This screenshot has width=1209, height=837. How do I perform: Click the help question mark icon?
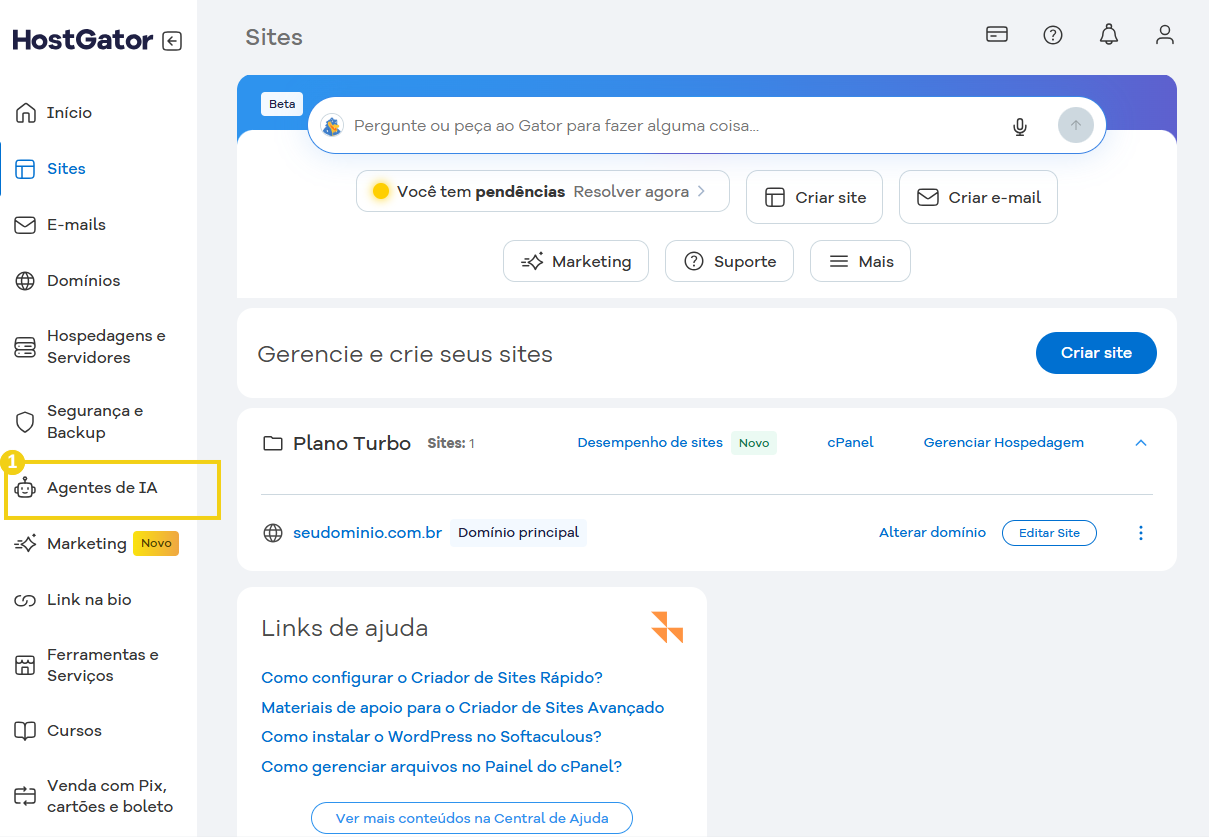pos(1052,35)
